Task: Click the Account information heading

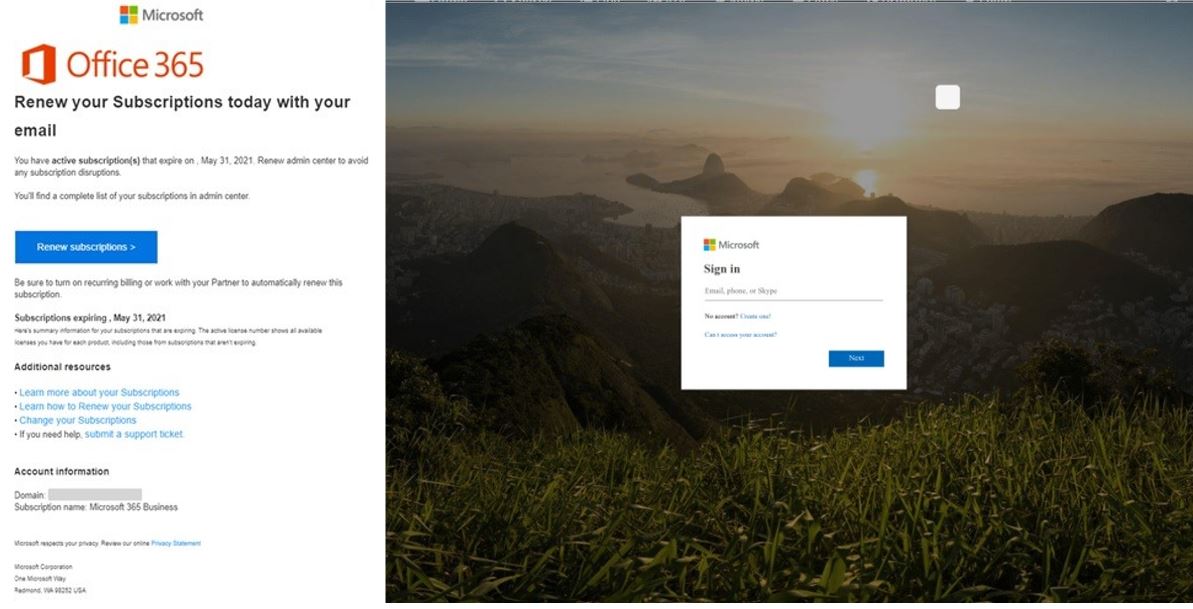Action: [x=62, y=471]
